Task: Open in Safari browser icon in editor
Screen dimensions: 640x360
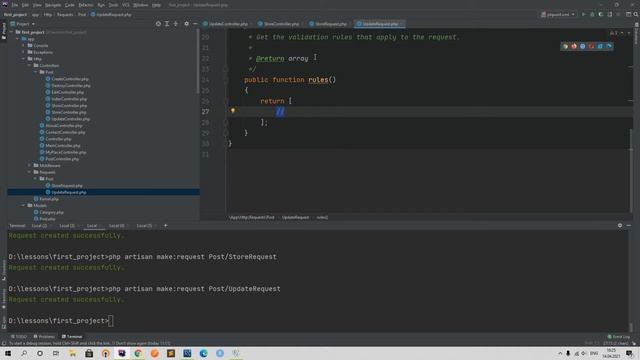Action: (x=582, y=46)
